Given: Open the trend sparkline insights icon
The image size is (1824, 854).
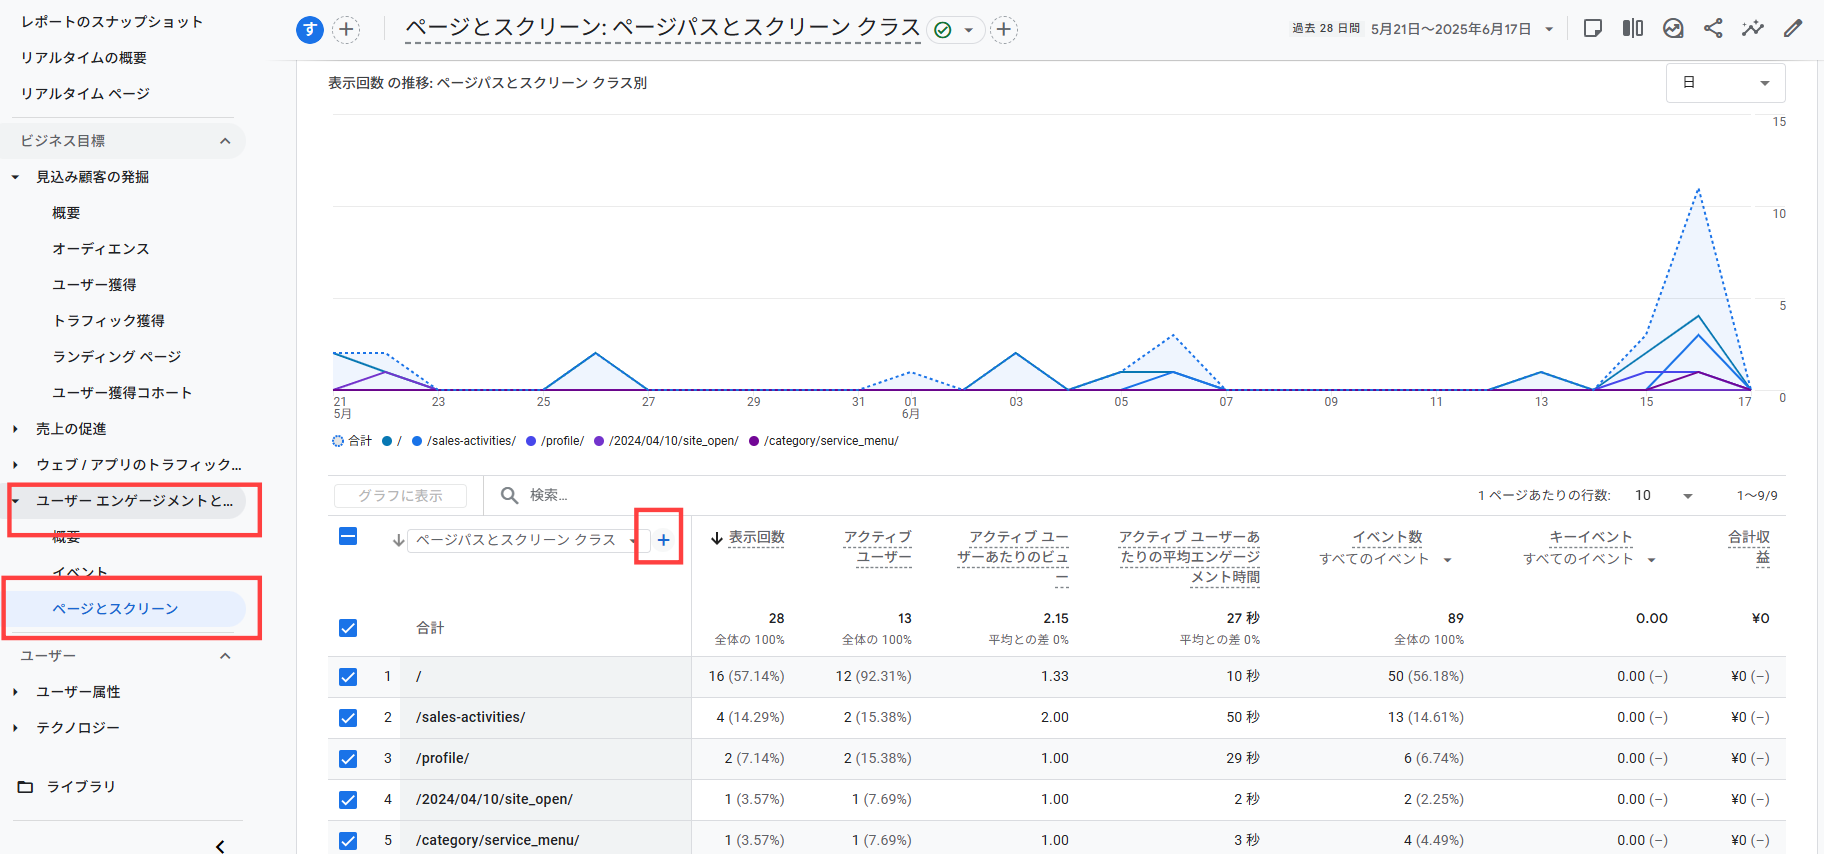Looking at the screenshot, I should pos(1753,28).
